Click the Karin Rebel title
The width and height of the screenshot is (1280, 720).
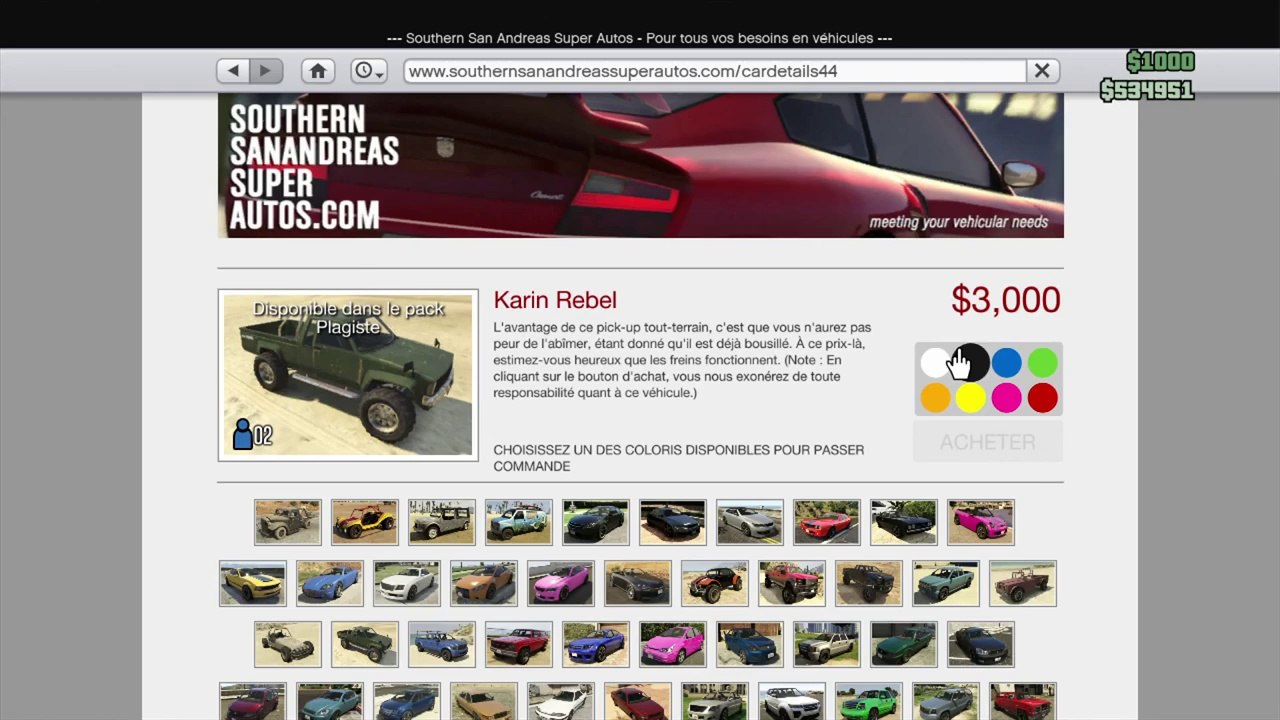point(555,300)
